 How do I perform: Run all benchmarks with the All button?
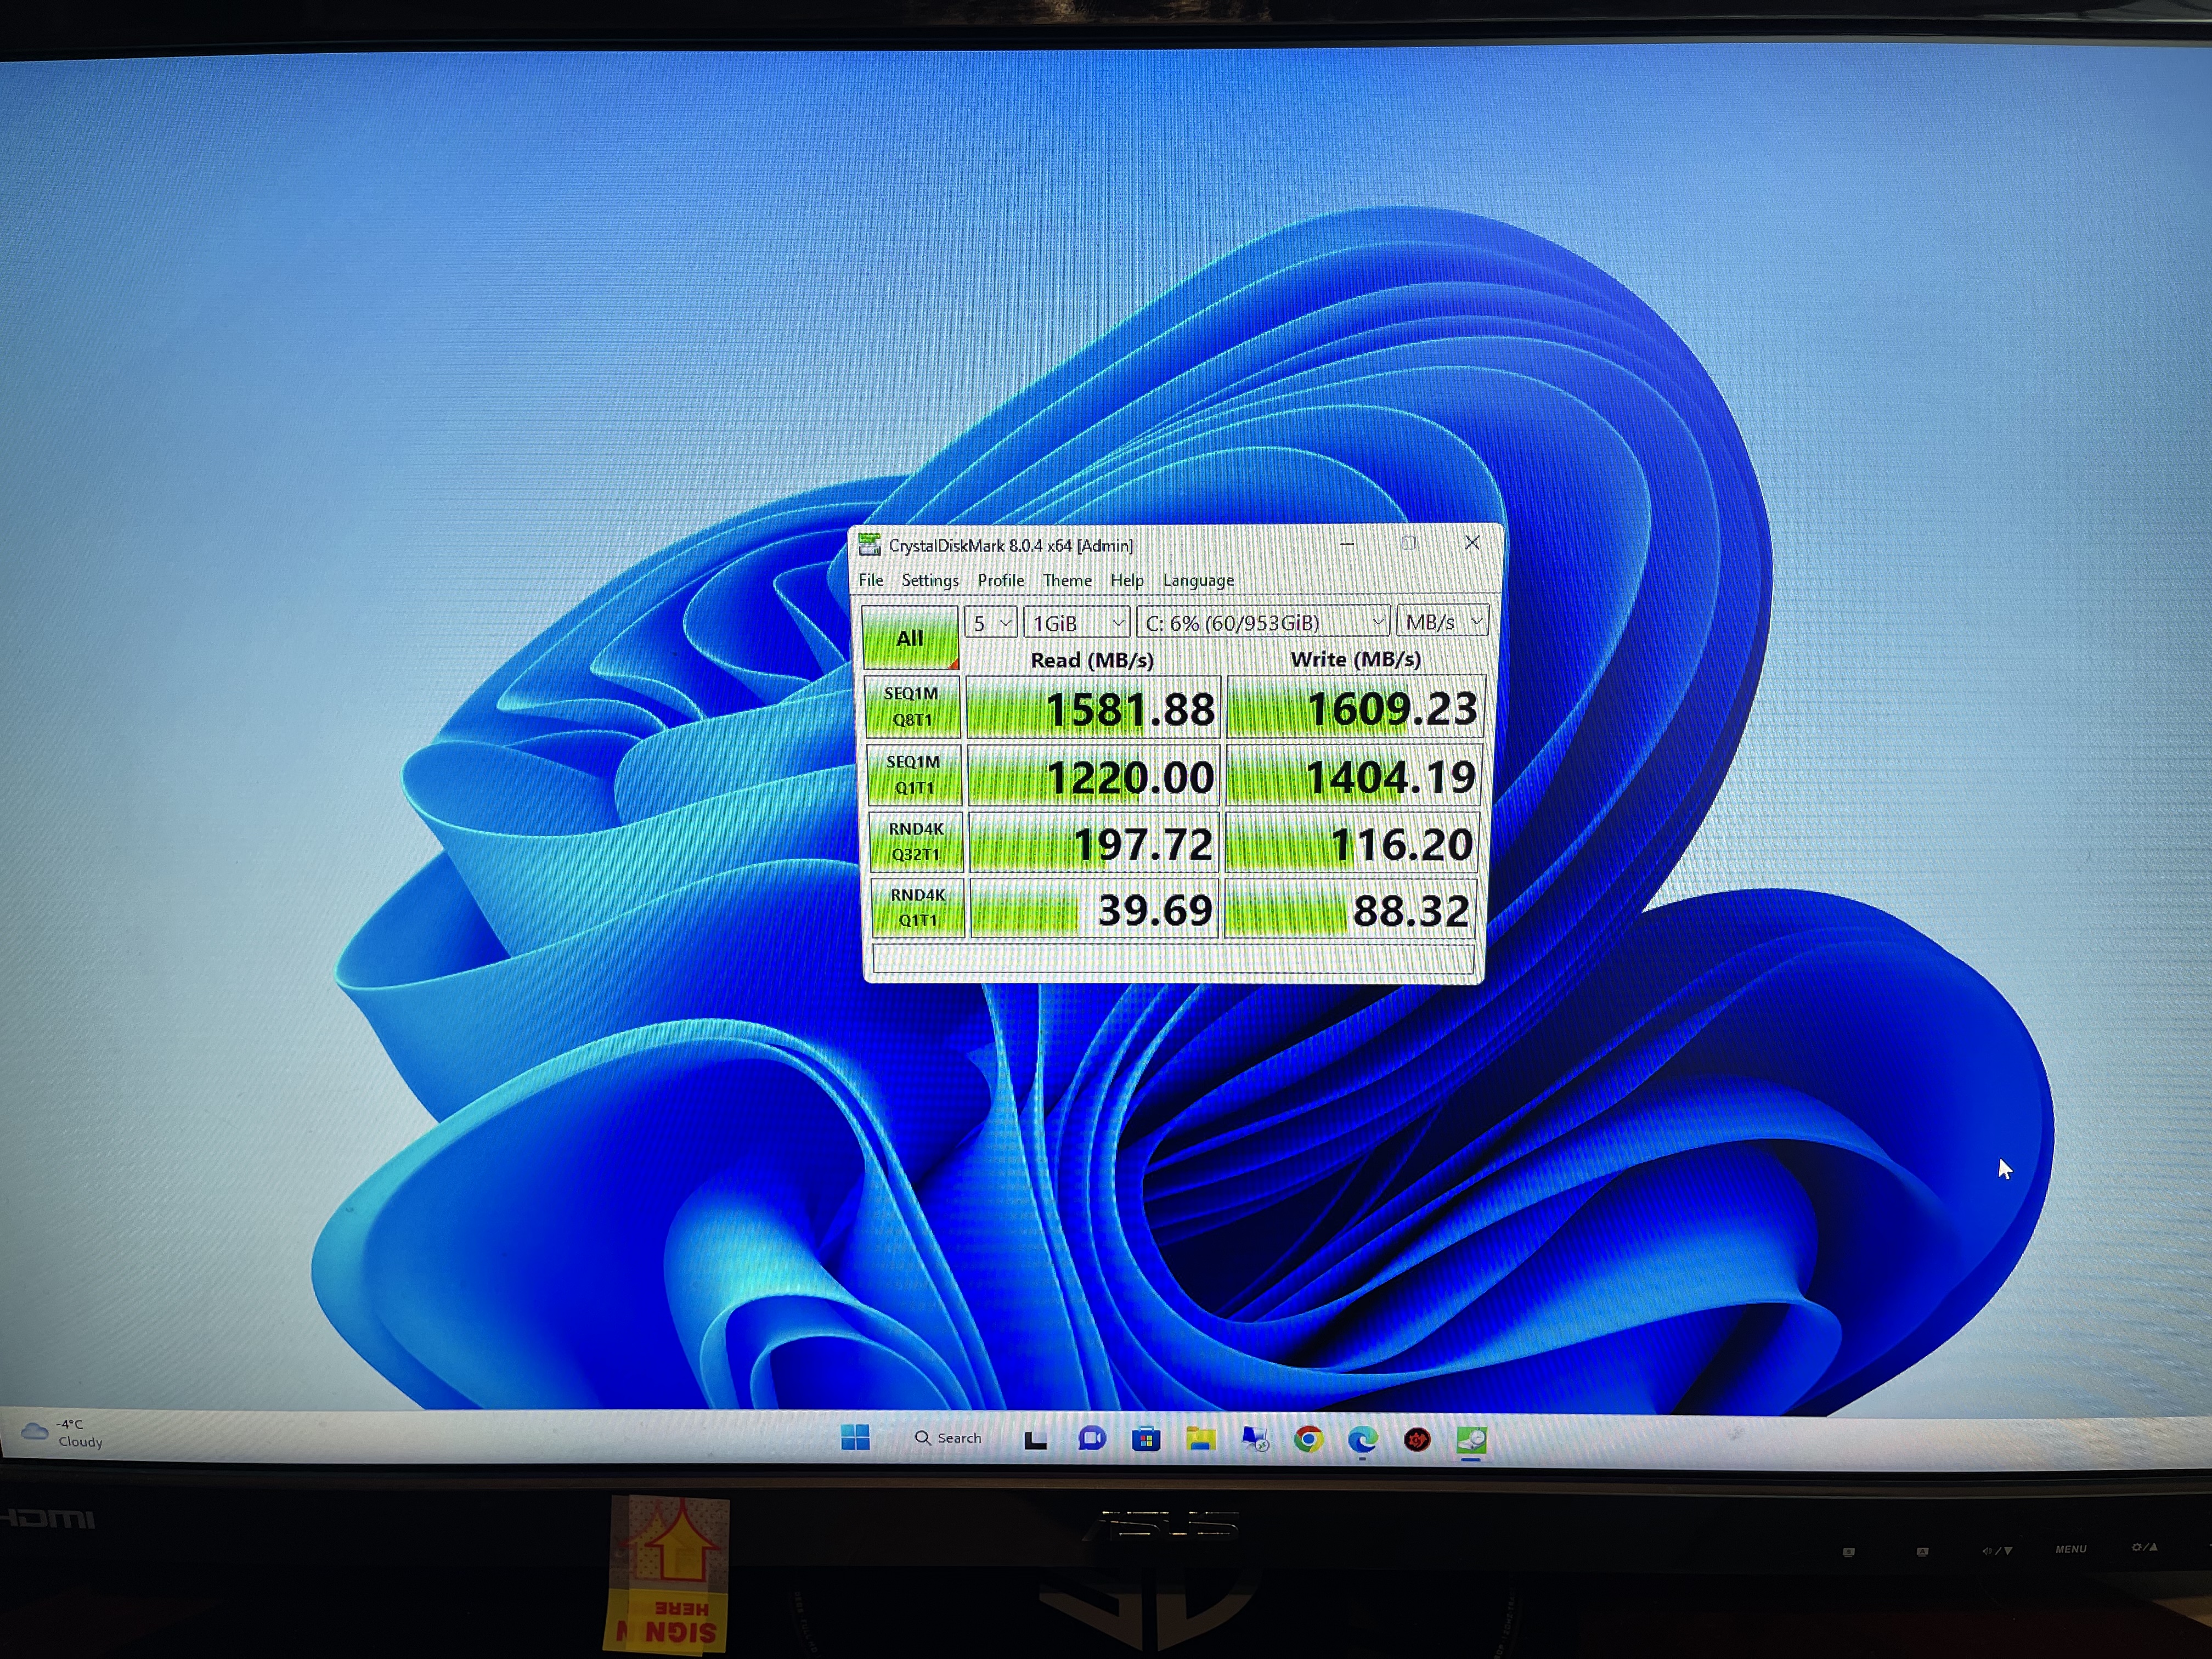click(x=910, y=638)
